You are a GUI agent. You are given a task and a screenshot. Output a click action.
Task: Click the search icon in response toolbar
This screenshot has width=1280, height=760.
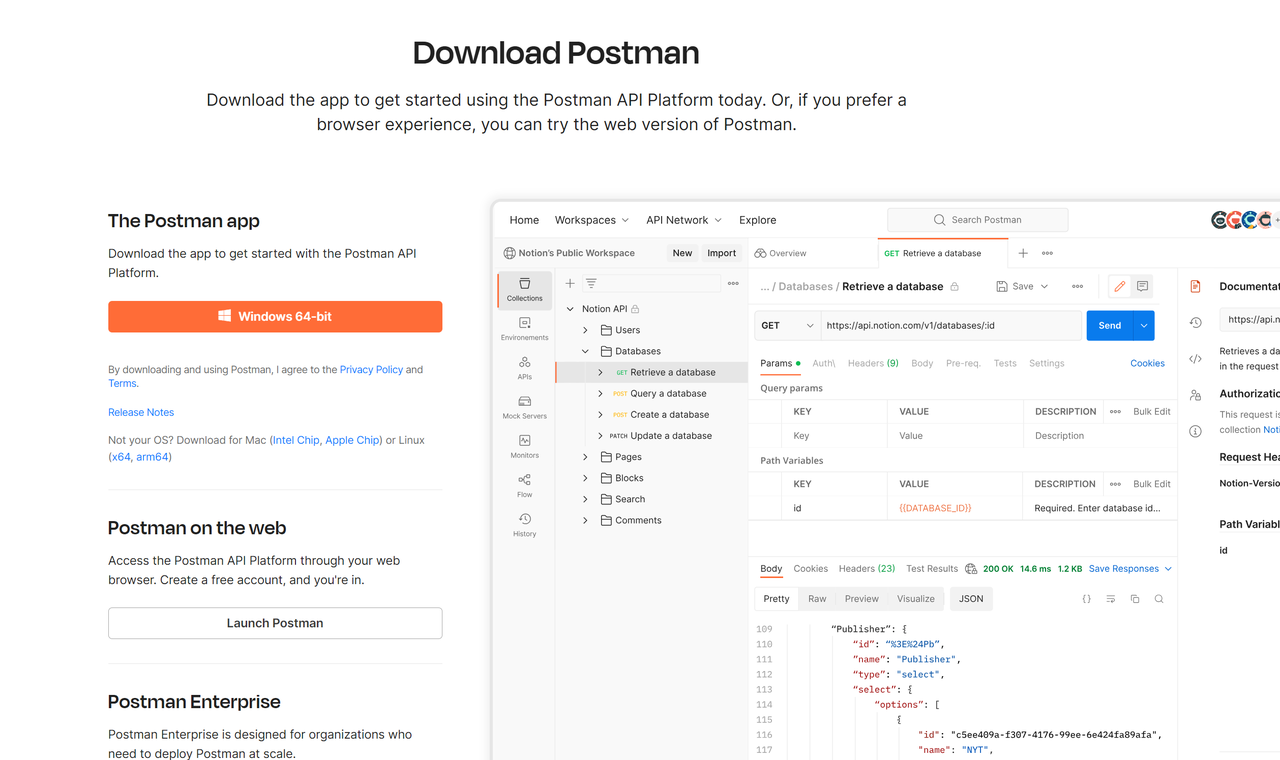pos(1159,599)
